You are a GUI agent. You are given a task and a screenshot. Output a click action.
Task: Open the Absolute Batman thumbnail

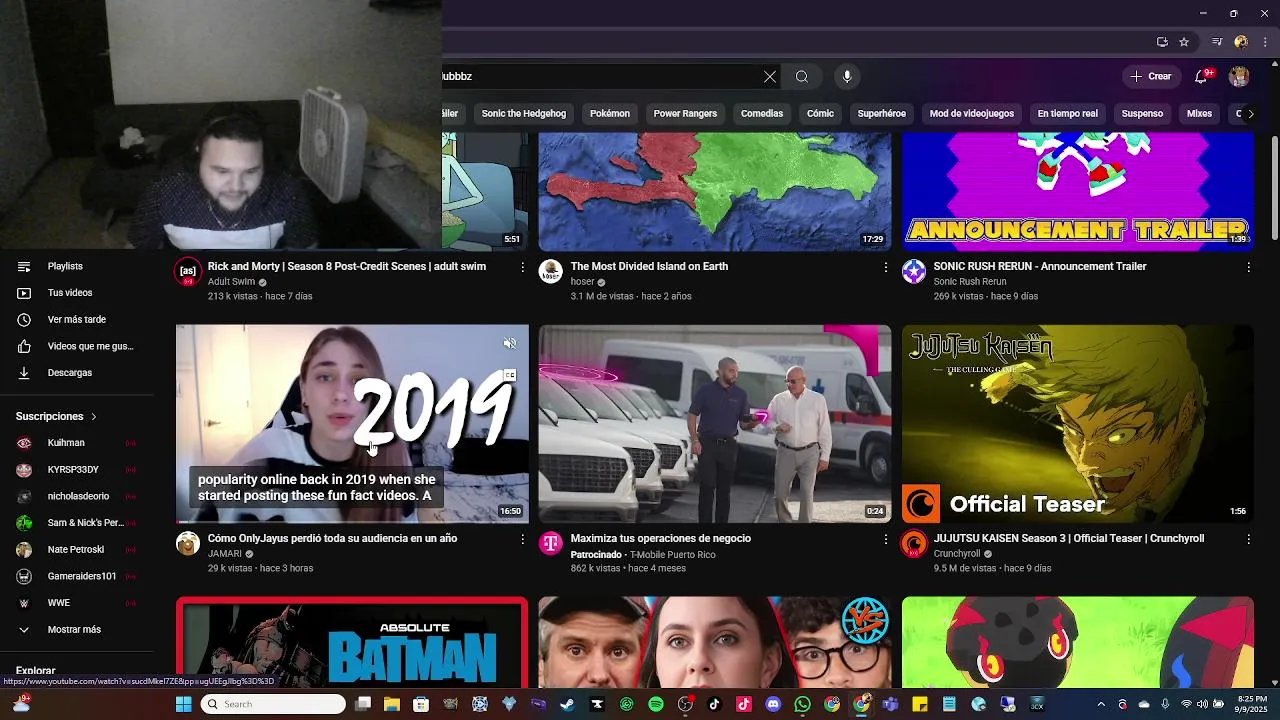pyautogui.click(x=352, y=643)
